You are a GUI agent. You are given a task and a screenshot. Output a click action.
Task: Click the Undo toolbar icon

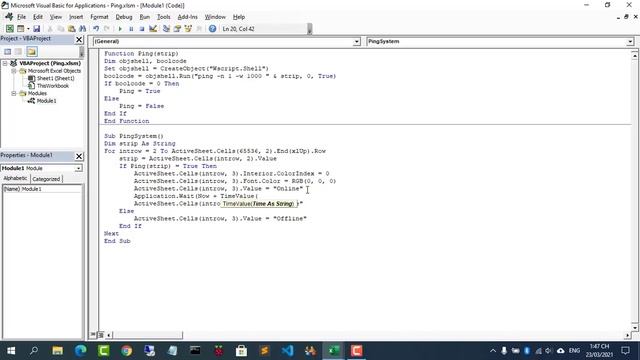[x=96, y=29]
